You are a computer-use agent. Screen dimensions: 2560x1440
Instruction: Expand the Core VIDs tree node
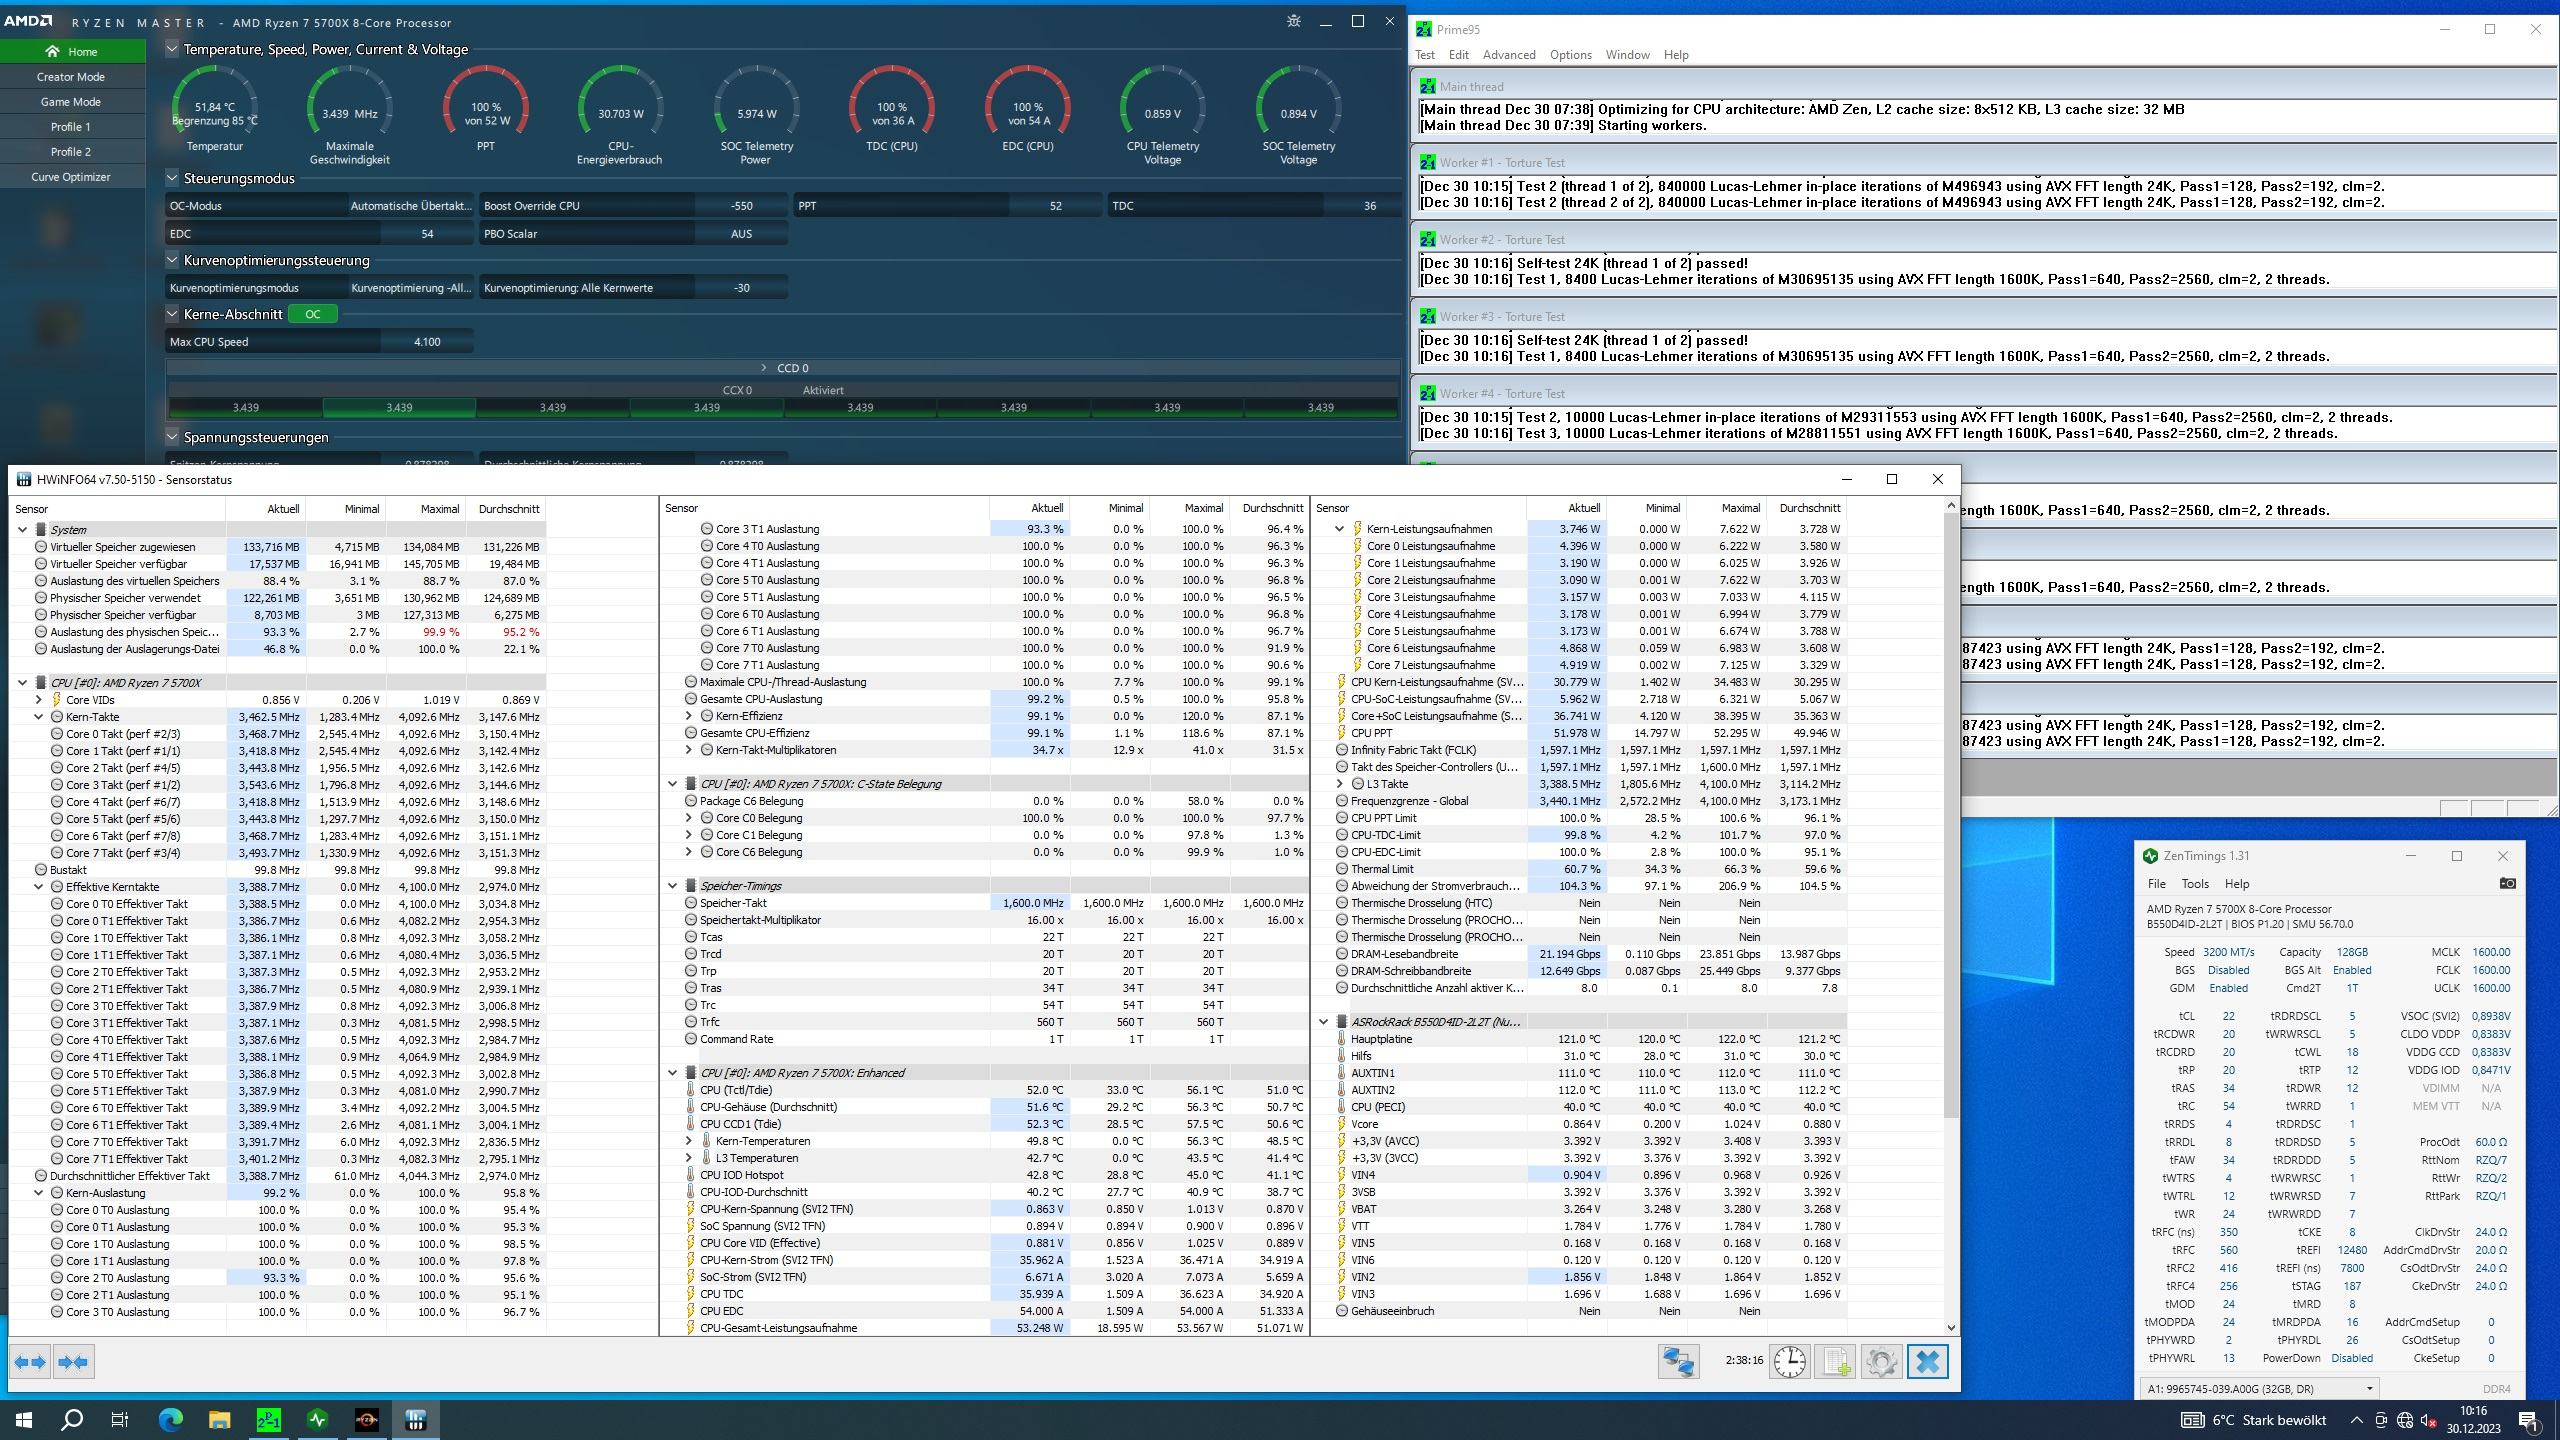tap(39, 700)
